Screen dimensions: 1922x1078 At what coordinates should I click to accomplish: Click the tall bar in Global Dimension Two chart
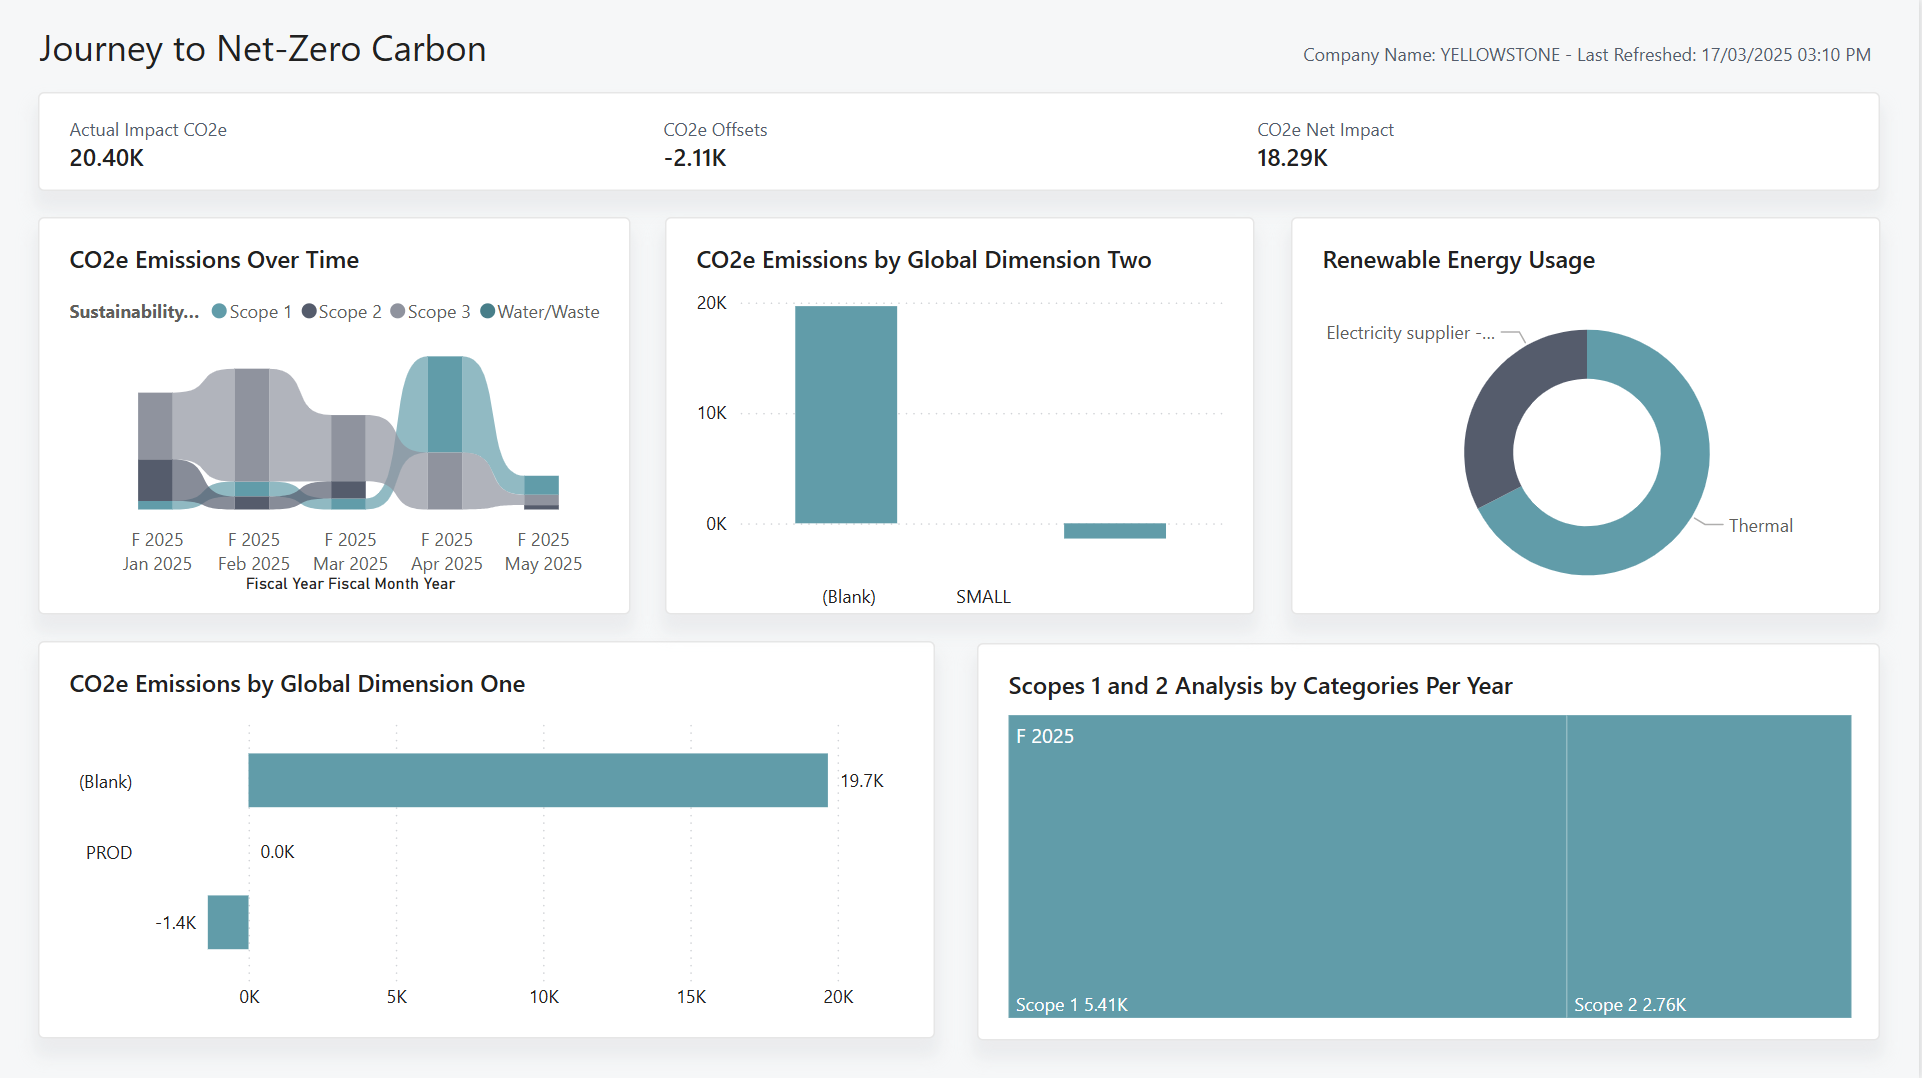(x=845, y=414)
